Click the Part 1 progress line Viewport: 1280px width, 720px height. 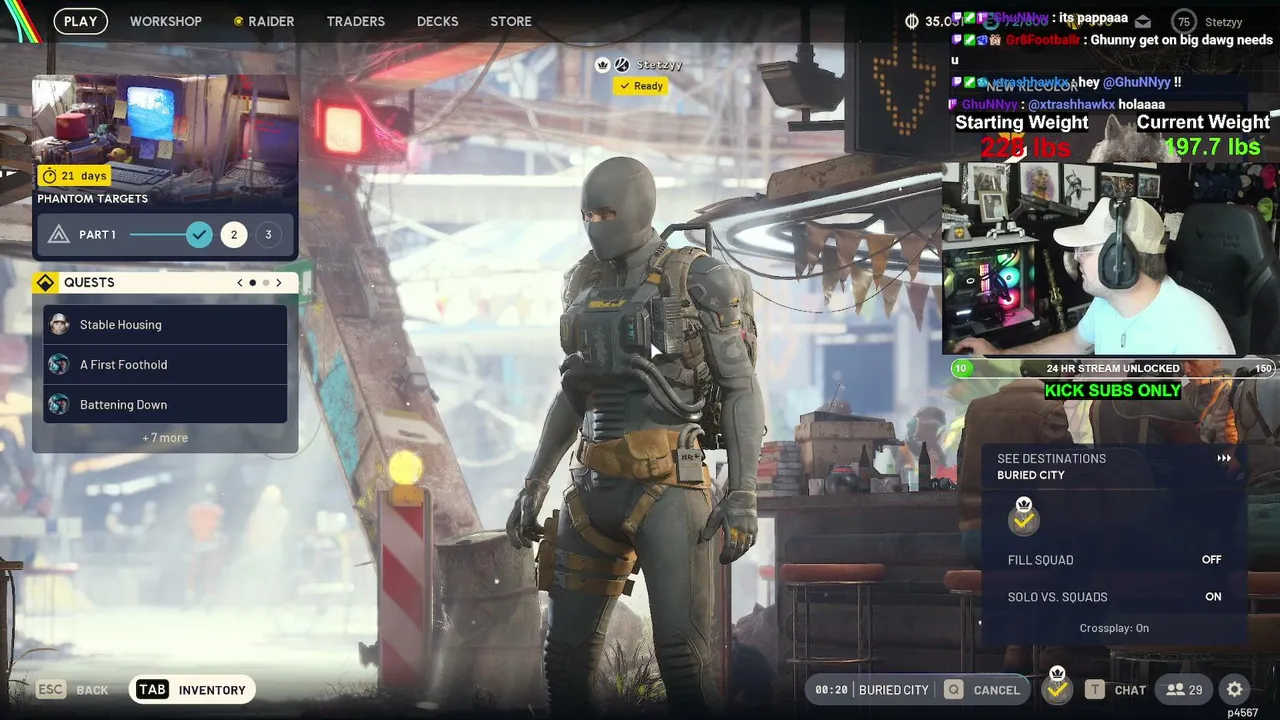(157, 235)
